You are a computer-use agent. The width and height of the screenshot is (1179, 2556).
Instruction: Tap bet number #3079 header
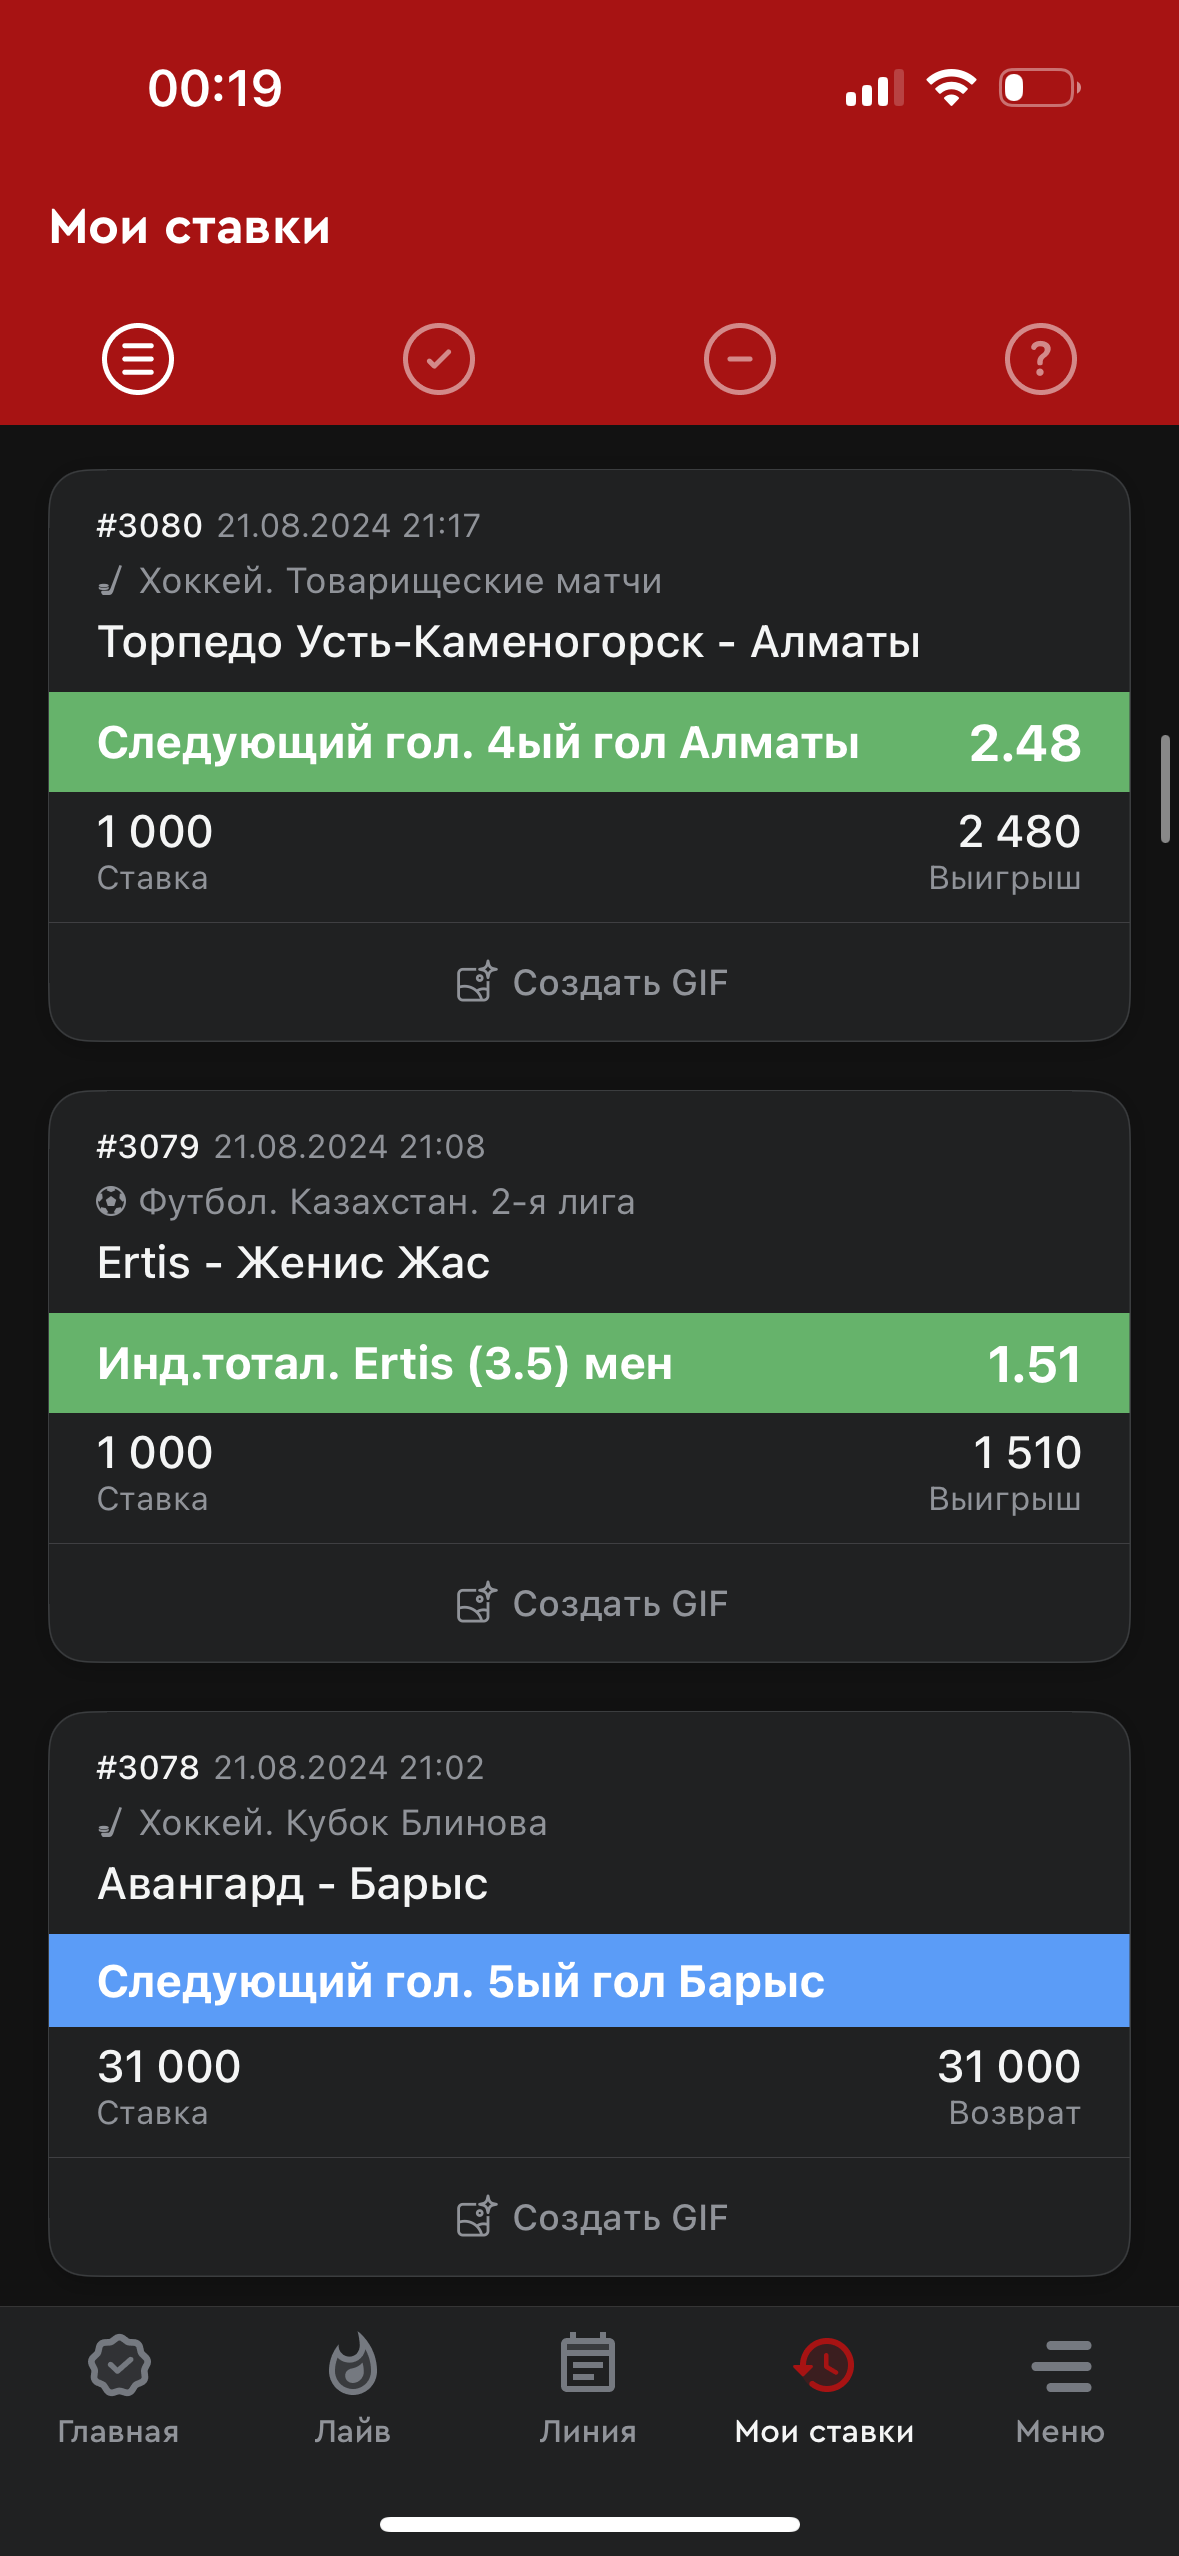(x=148, y=1147)
